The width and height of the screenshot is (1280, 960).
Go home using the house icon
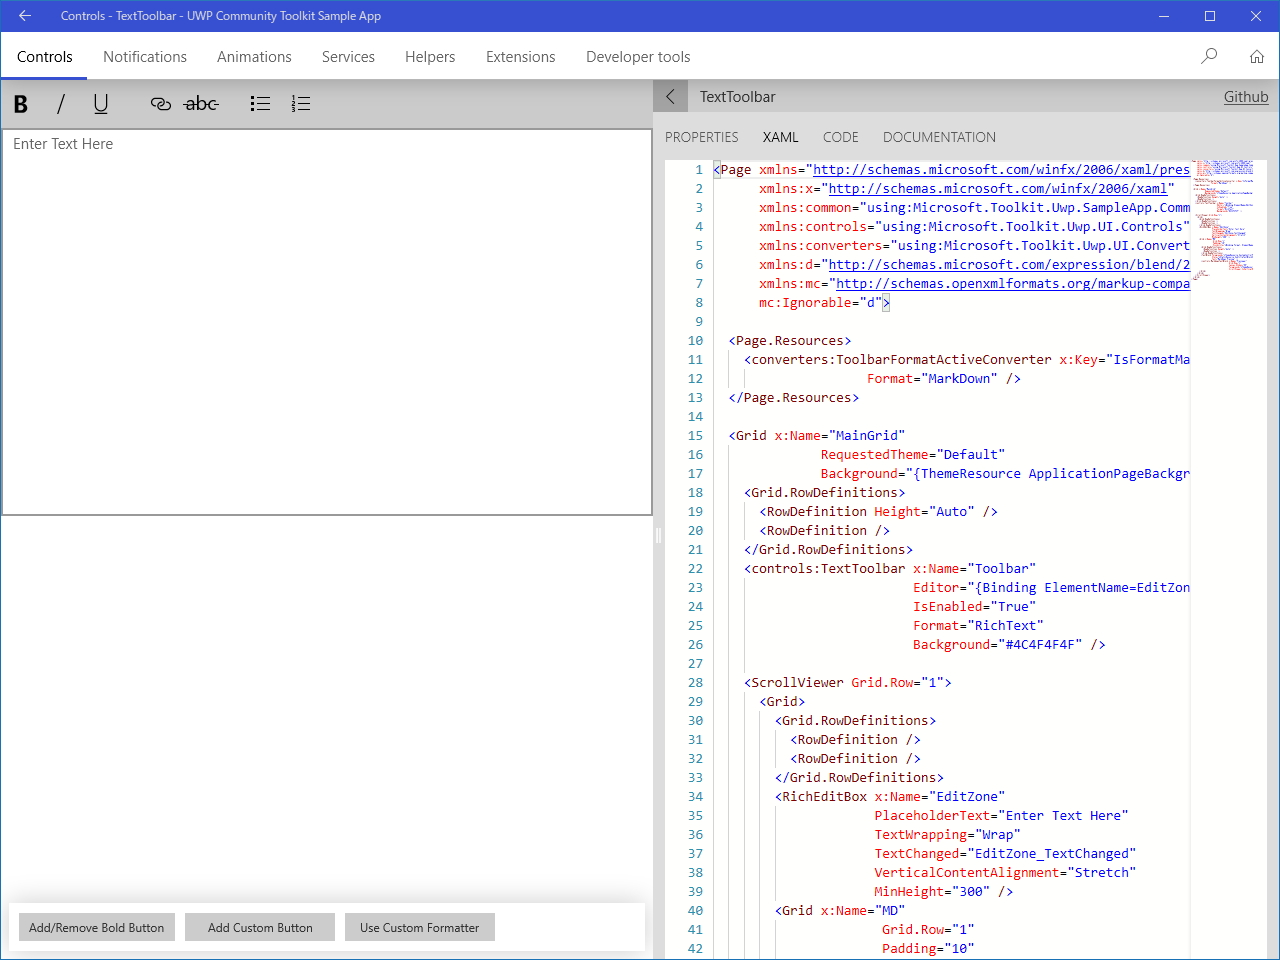[1257, 56]
